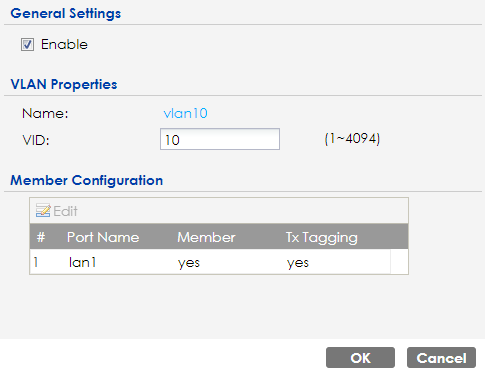This screenshot has width=485, height=375.
Task: Click the VLAN Properties heading
Action: click(x=64, y=84)
